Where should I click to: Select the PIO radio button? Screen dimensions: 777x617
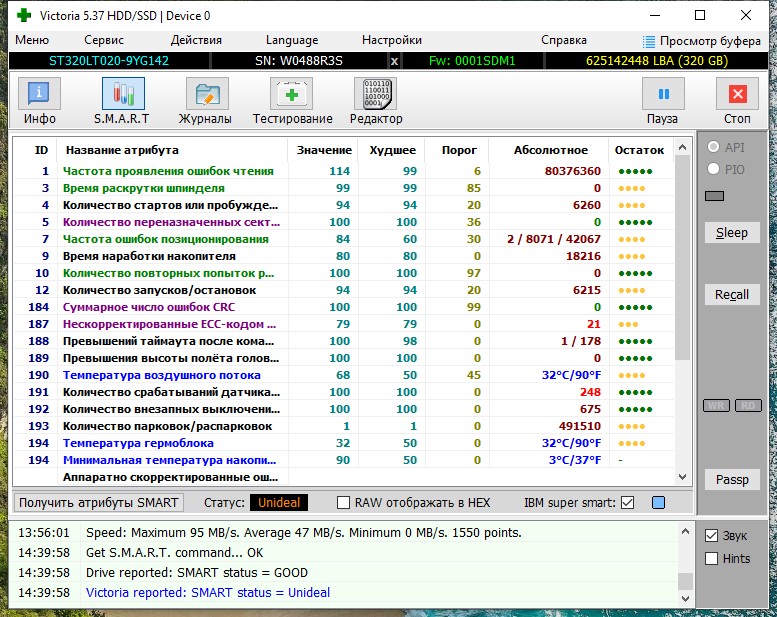tap(713, 169)
